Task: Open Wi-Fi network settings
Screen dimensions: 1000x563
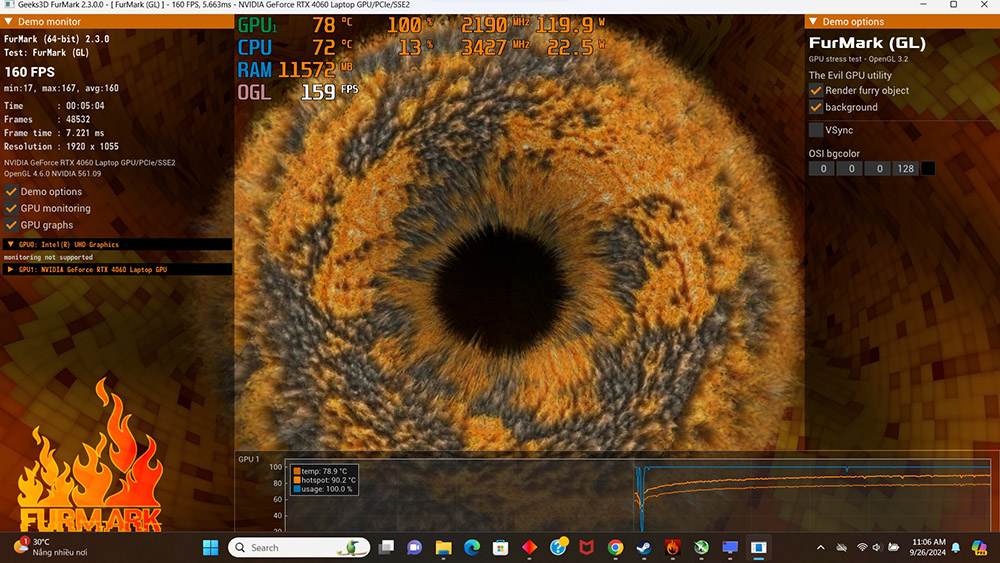Action: point(862,547)
